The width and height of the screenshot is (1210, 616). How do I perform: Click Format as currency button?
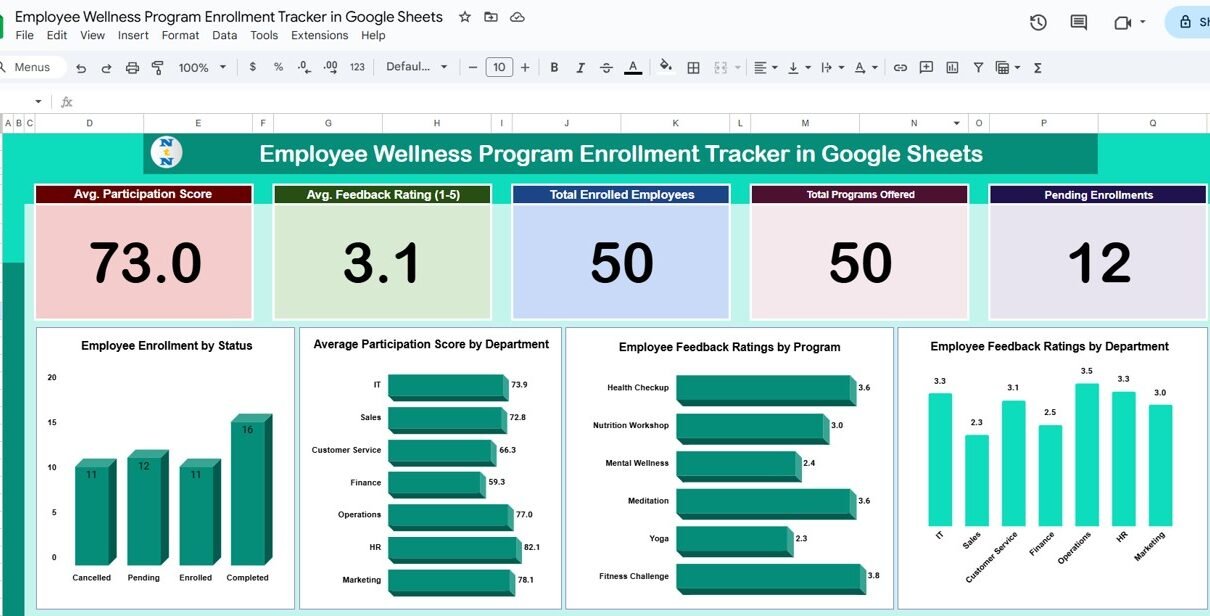(252, 67)
